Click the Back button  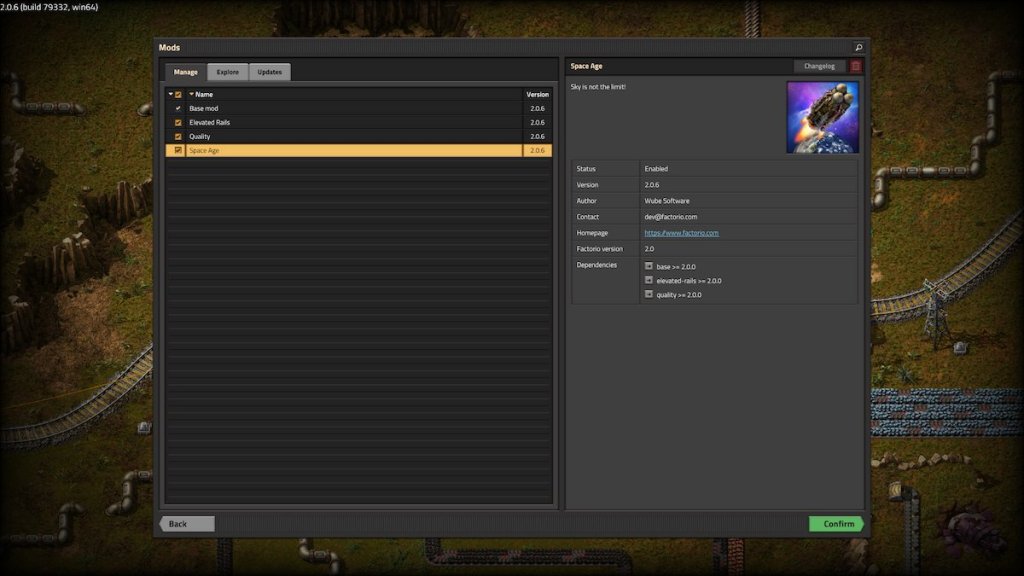(184, 523)
